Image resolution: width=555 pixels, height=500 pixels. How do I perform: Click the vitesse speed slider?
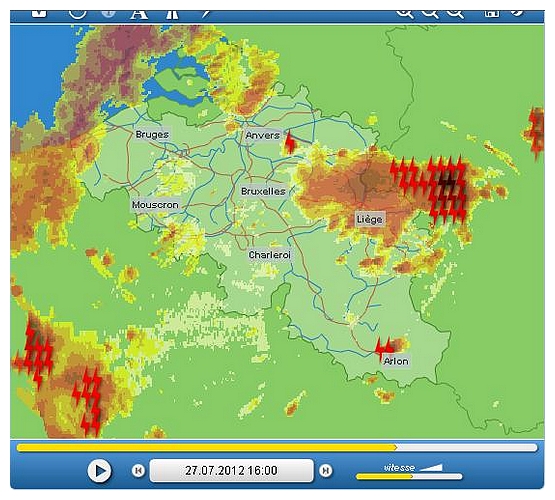pyautogui.click(x=409, y=476)
